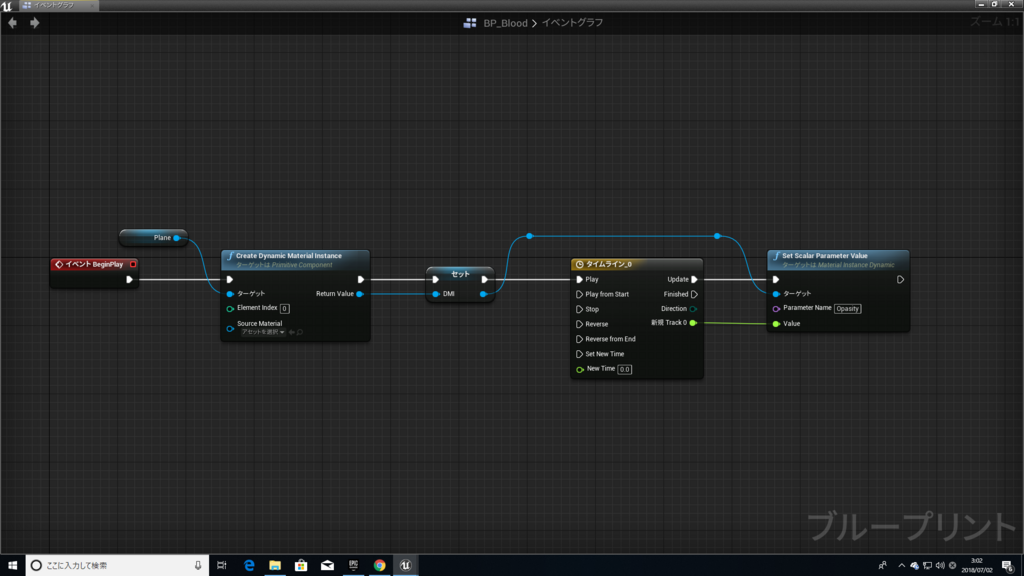
Task: Select the Set Scalar Parameter Value node header
Action: point(838,259)
